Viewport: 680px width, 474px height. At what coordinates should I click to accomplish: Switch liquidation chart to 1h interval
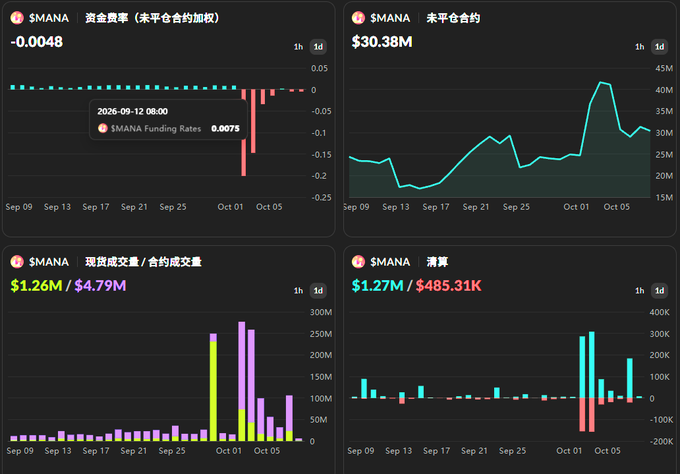pyautogui.click(x=640, y=291)
